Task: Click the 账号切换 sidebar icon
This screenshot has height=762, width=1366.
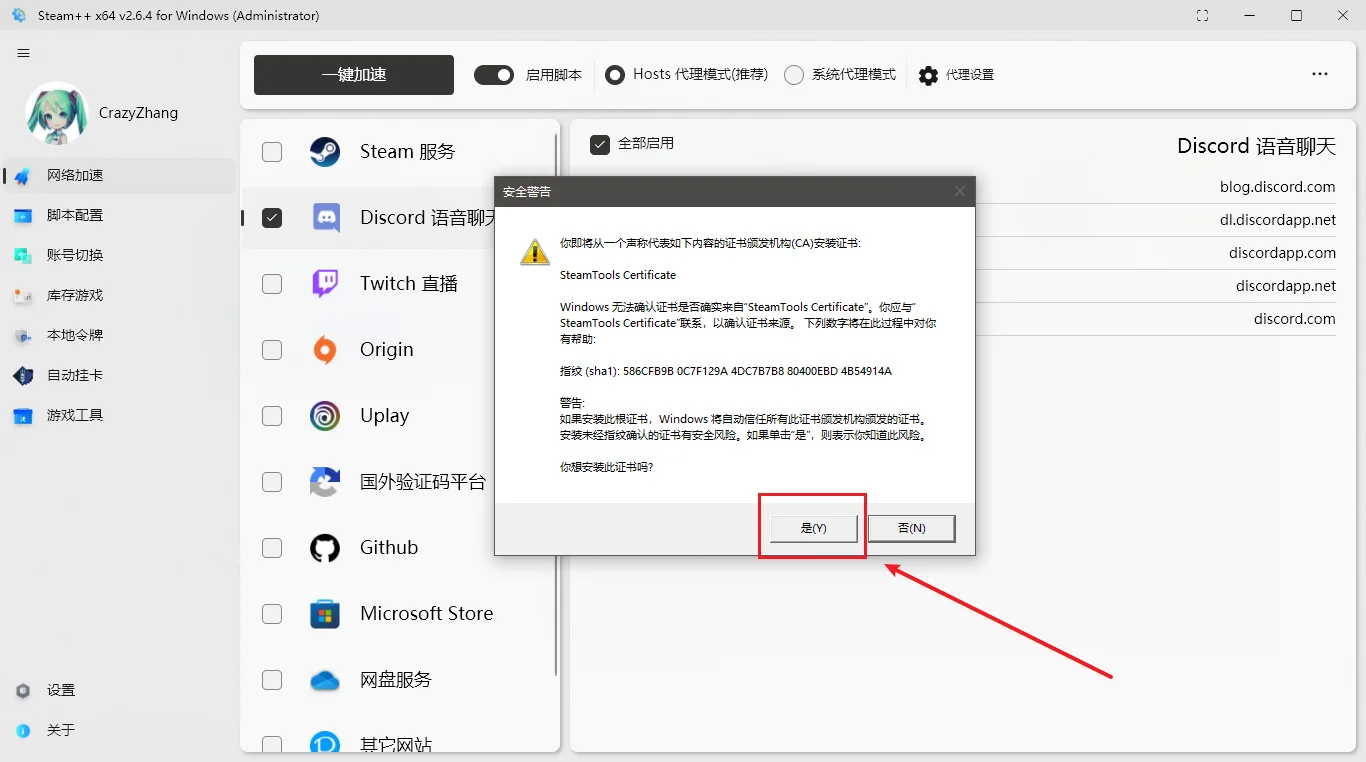Action: [23, 255]
